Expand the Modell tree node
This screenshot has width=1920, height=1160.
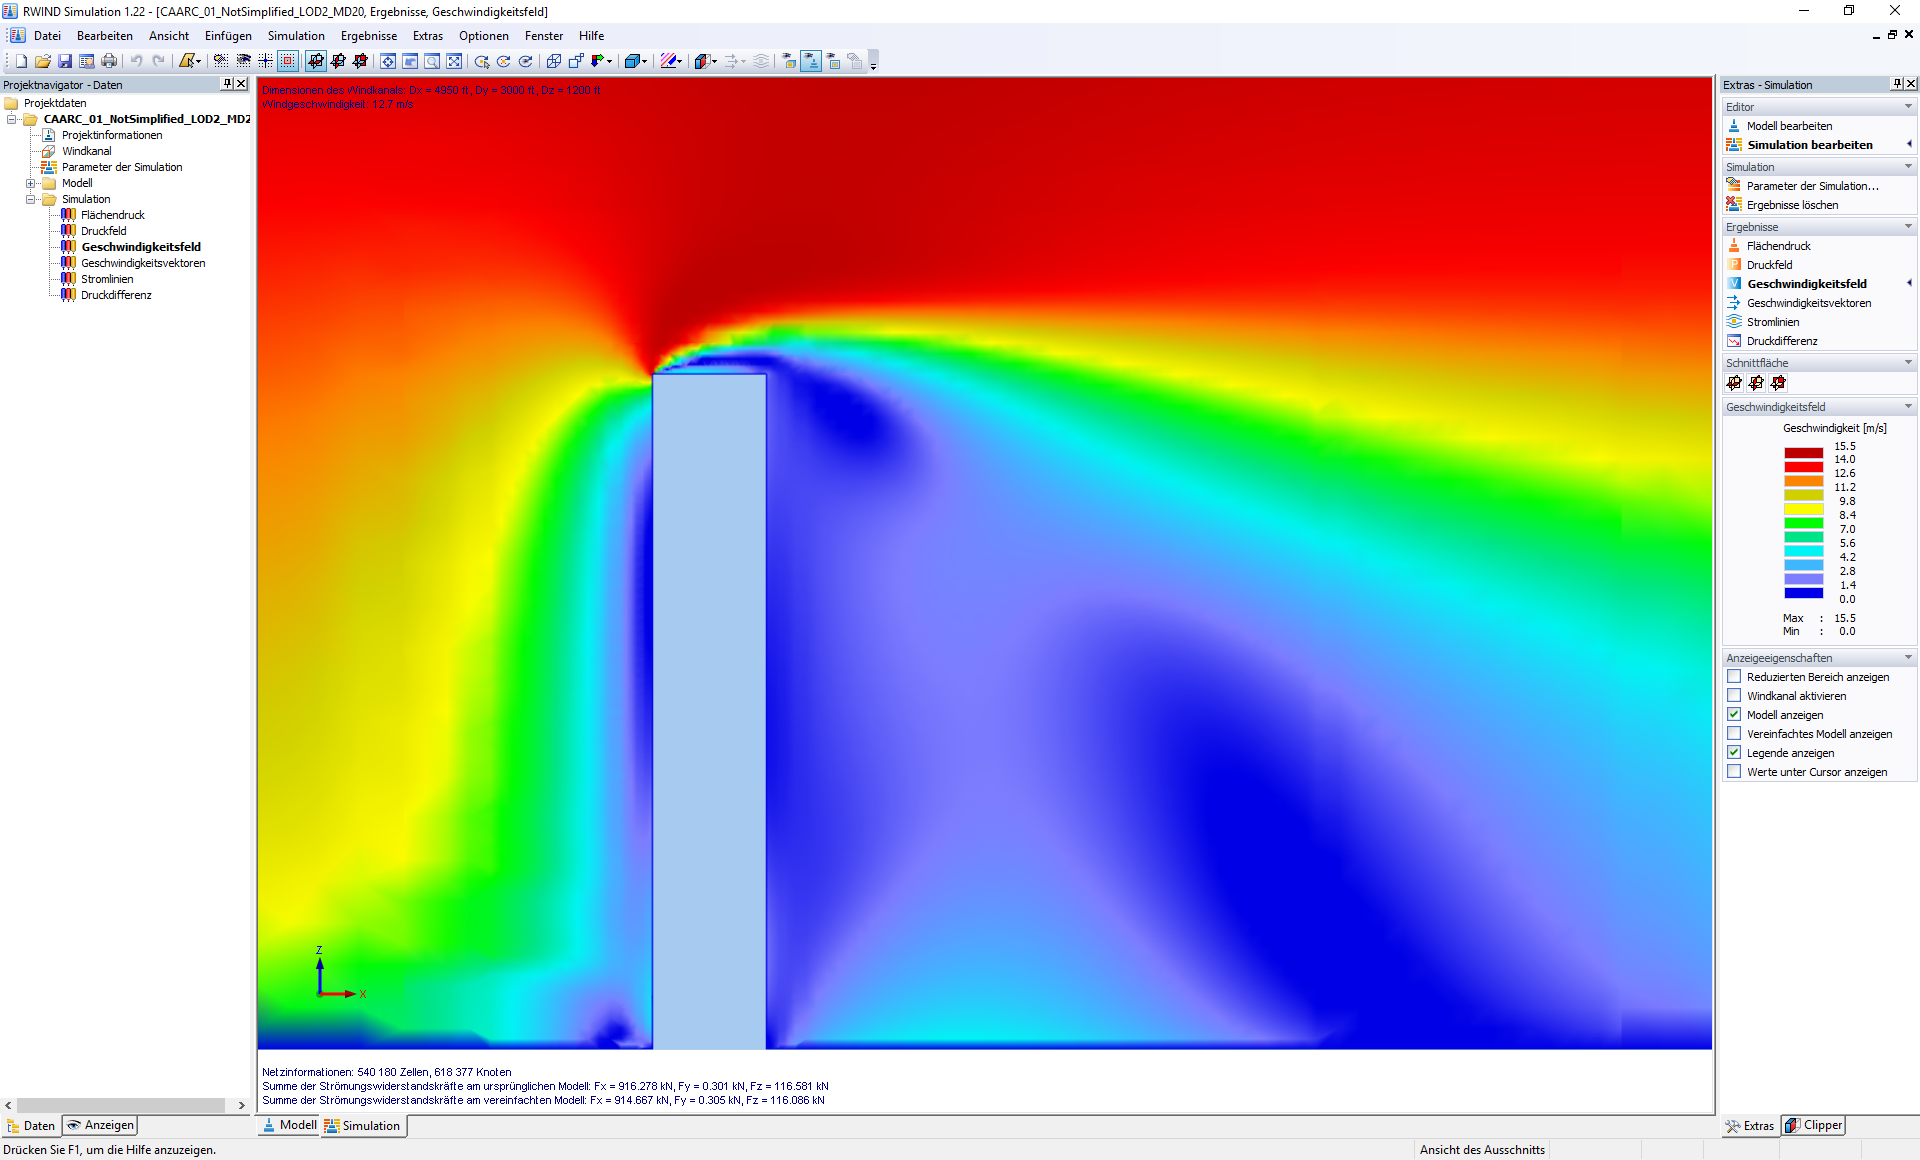[x=30, y=183]
